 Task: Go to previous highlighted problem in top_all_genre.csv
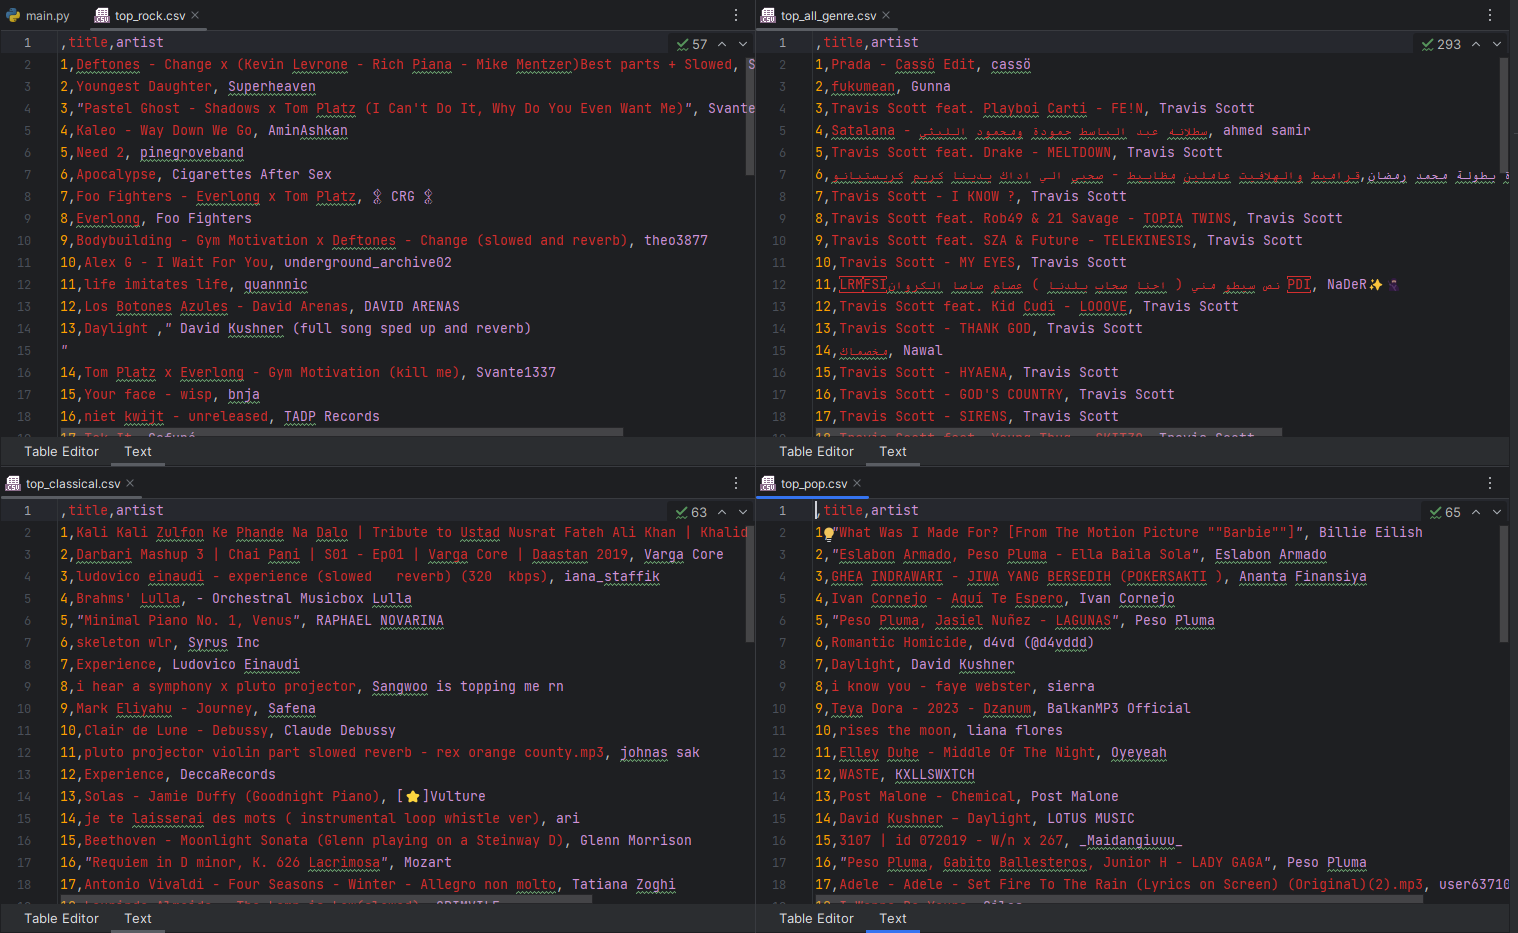coord(1476,44)
